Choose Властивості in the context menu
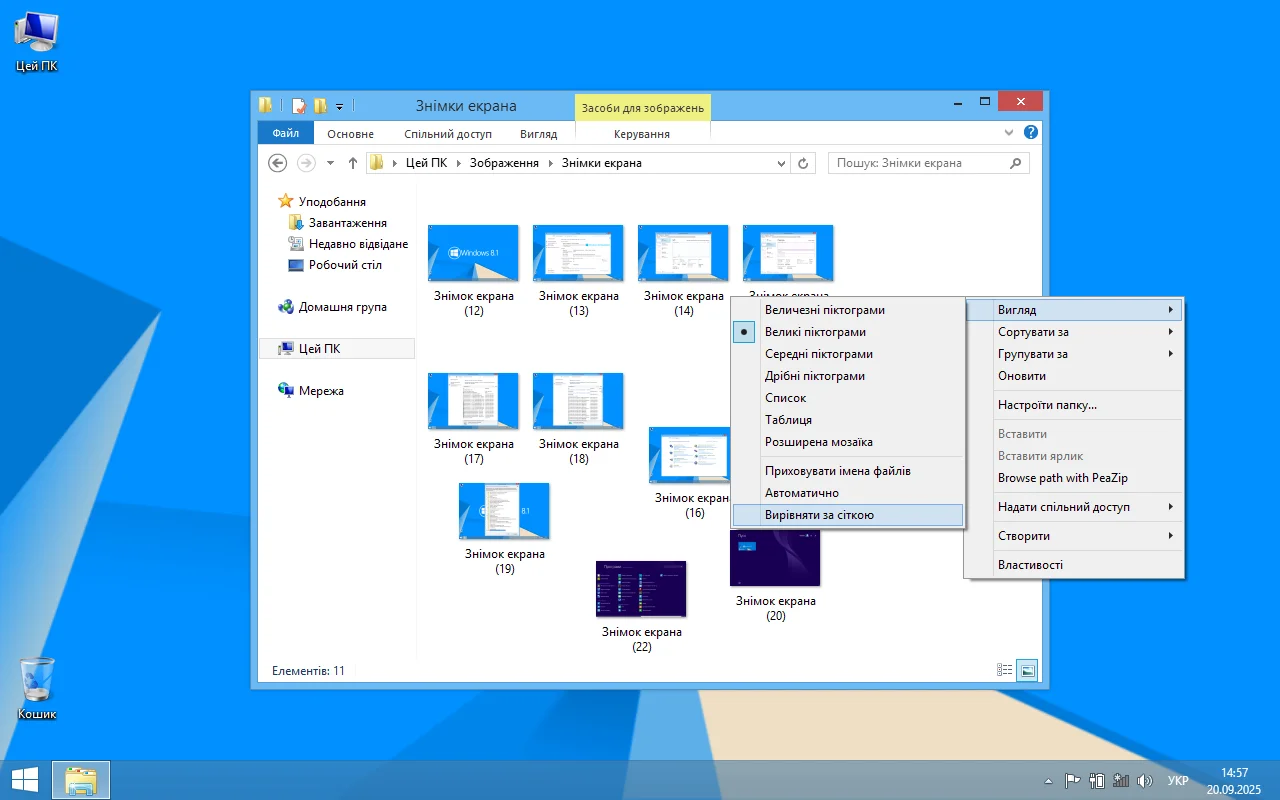The height and width of the screenshot is (800, 1280). tap(1030, 565)
